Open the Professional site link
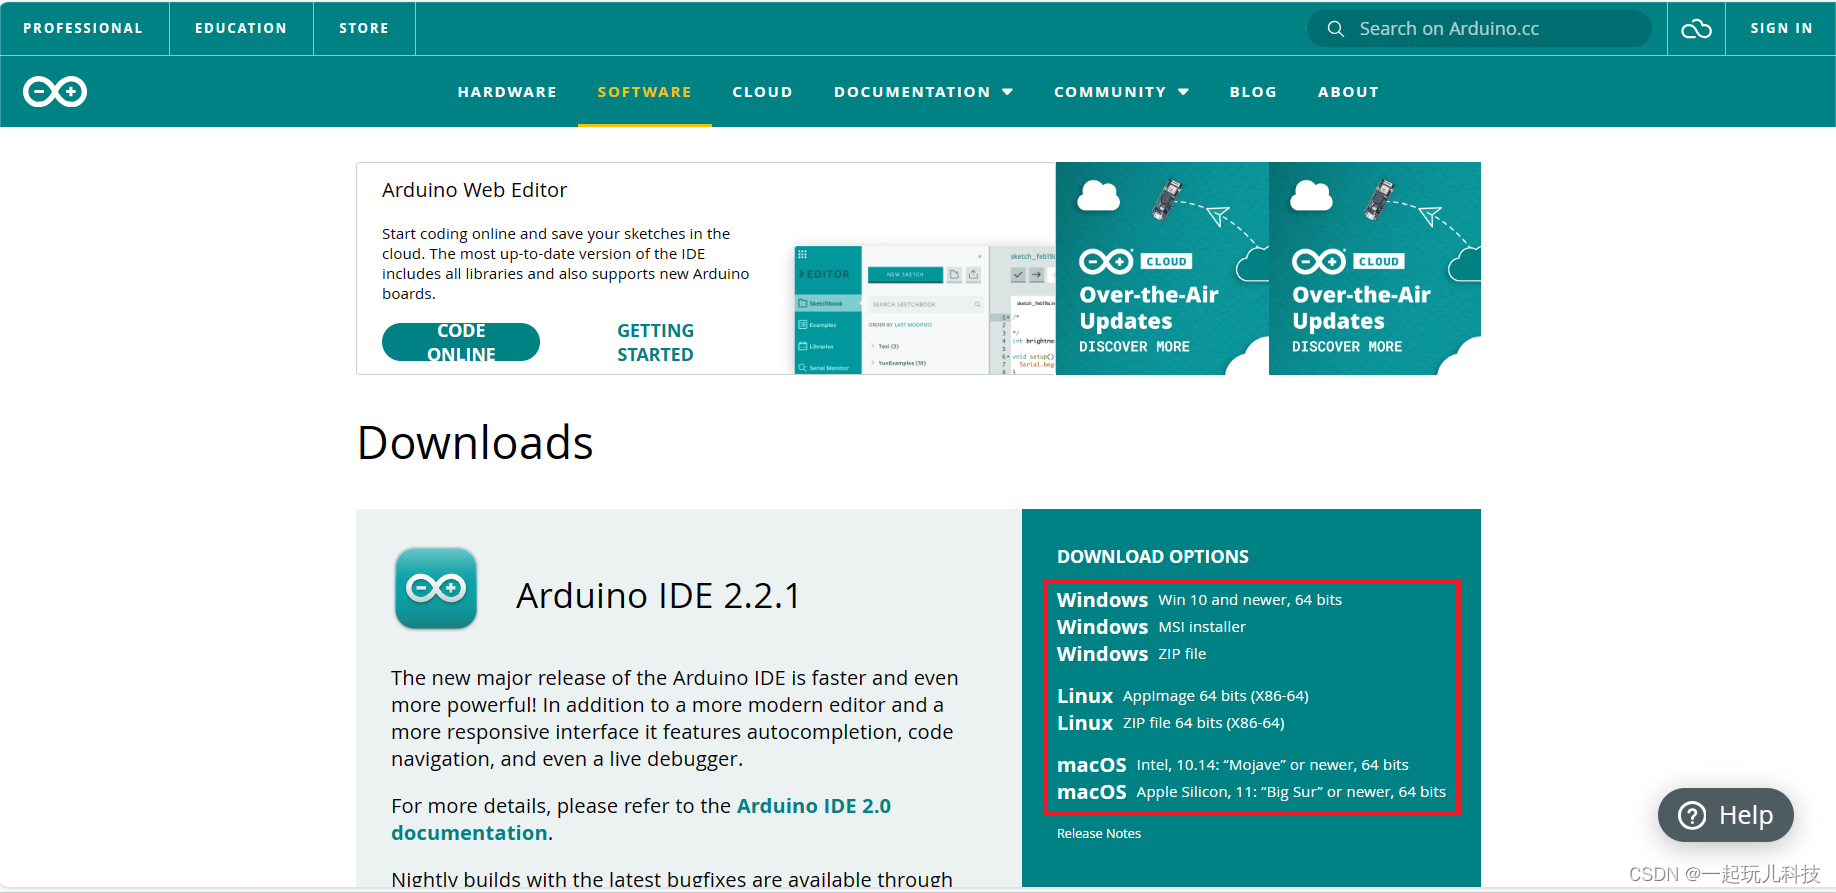The width and height of the screenshot is (1836, 893). [83, 28]
